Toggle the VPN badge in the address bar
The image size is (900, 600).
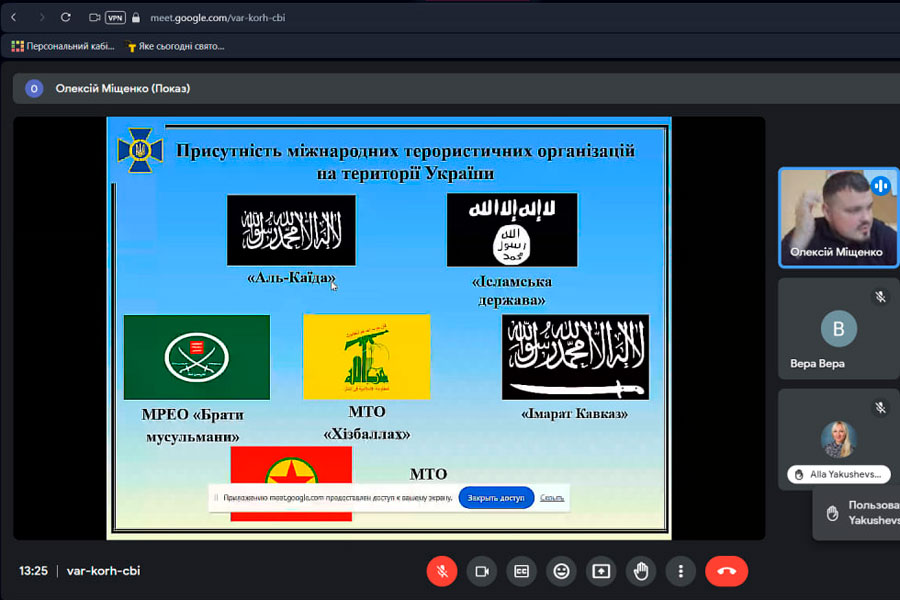(x=115, y=18)
